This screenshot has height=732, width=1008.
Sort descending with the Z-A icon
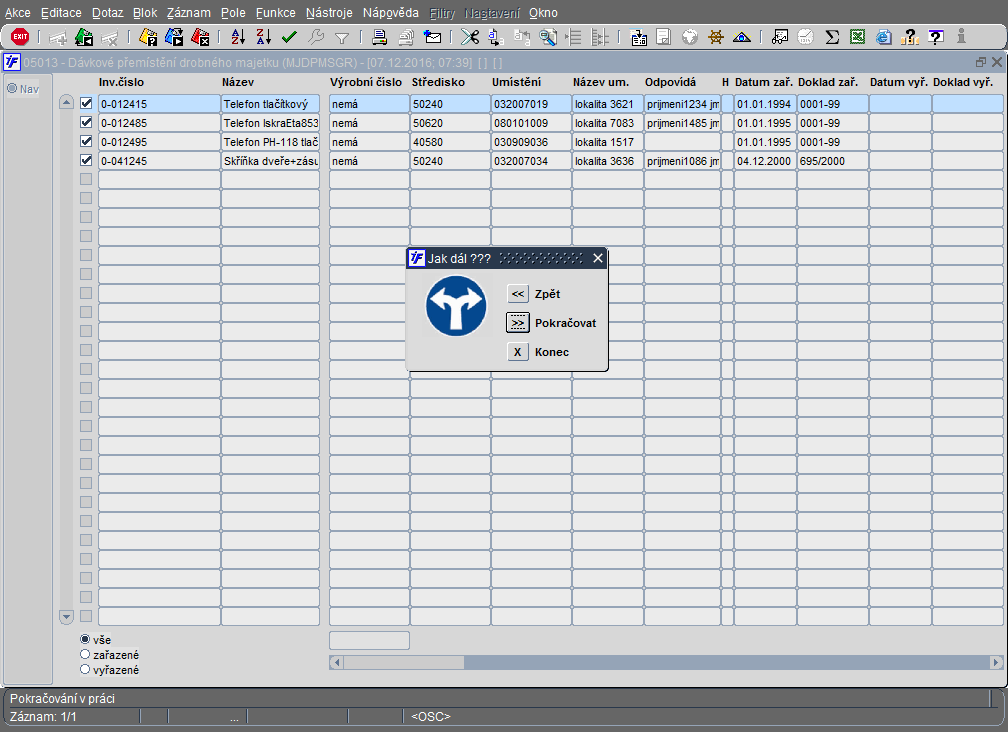pos(264,37)
